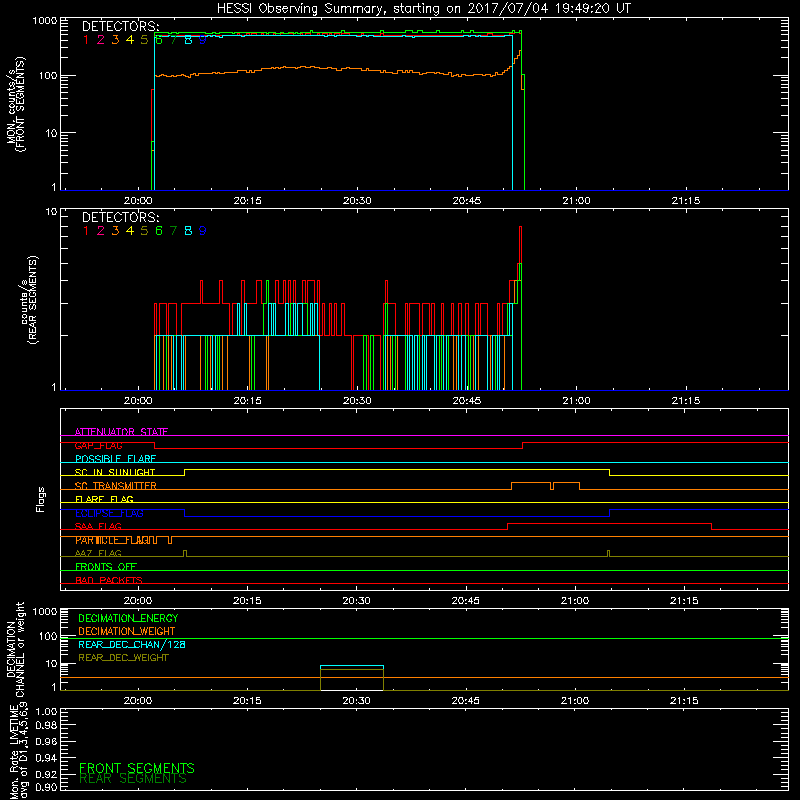Select detector 9 legend number in front segments plot
Viewport: 800px width, 800px height.
click(x=203, y=40)
